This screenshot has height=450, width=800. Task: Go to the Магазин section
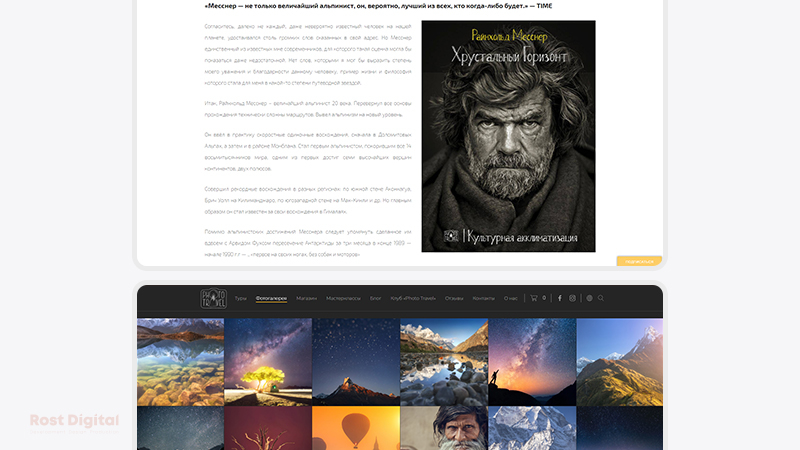306,298
